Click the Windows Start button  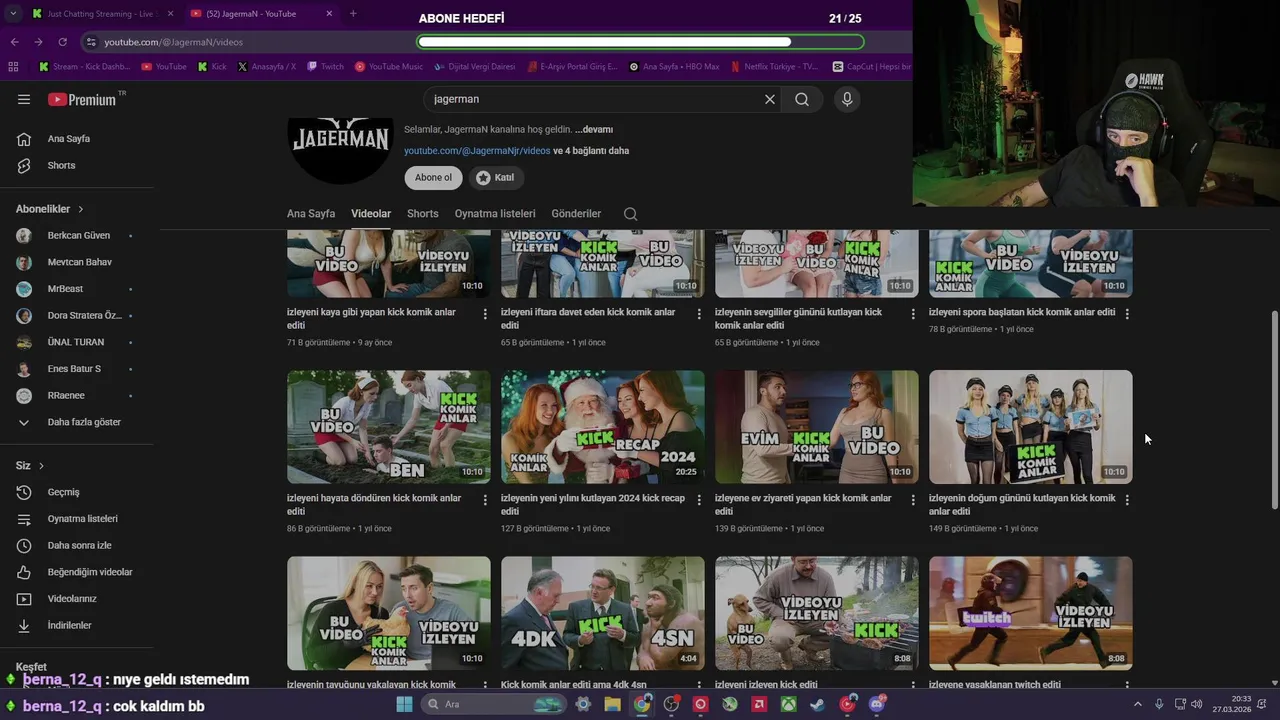point(404,704)
